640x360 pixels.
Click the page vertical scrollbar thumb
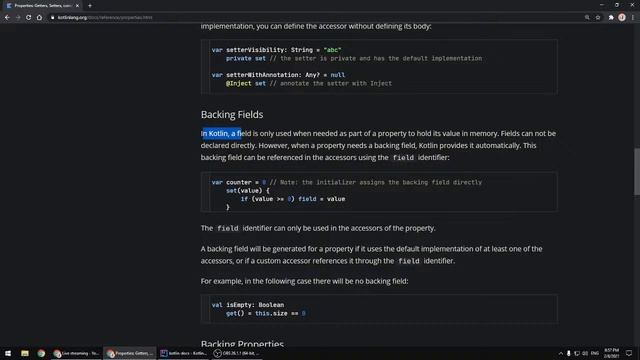636,172
